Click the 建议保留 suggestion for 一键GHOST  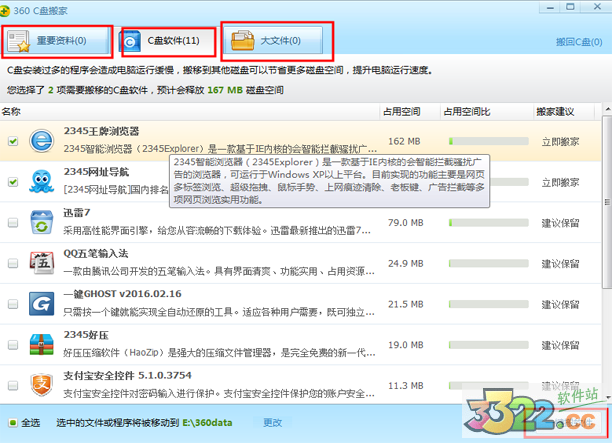click(560, 304)
